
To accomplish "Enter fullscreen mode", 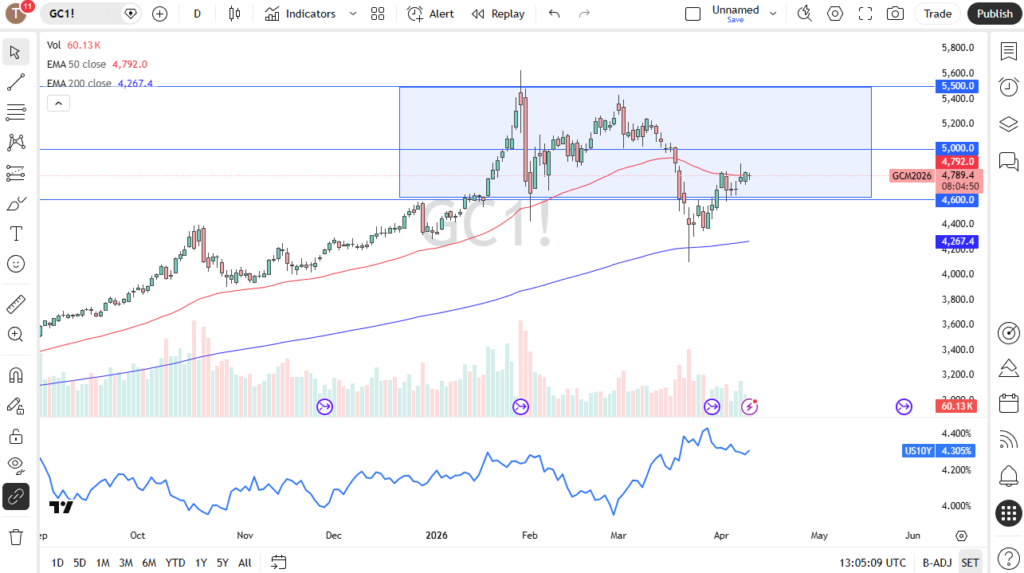I will click(x=865, y=14).
